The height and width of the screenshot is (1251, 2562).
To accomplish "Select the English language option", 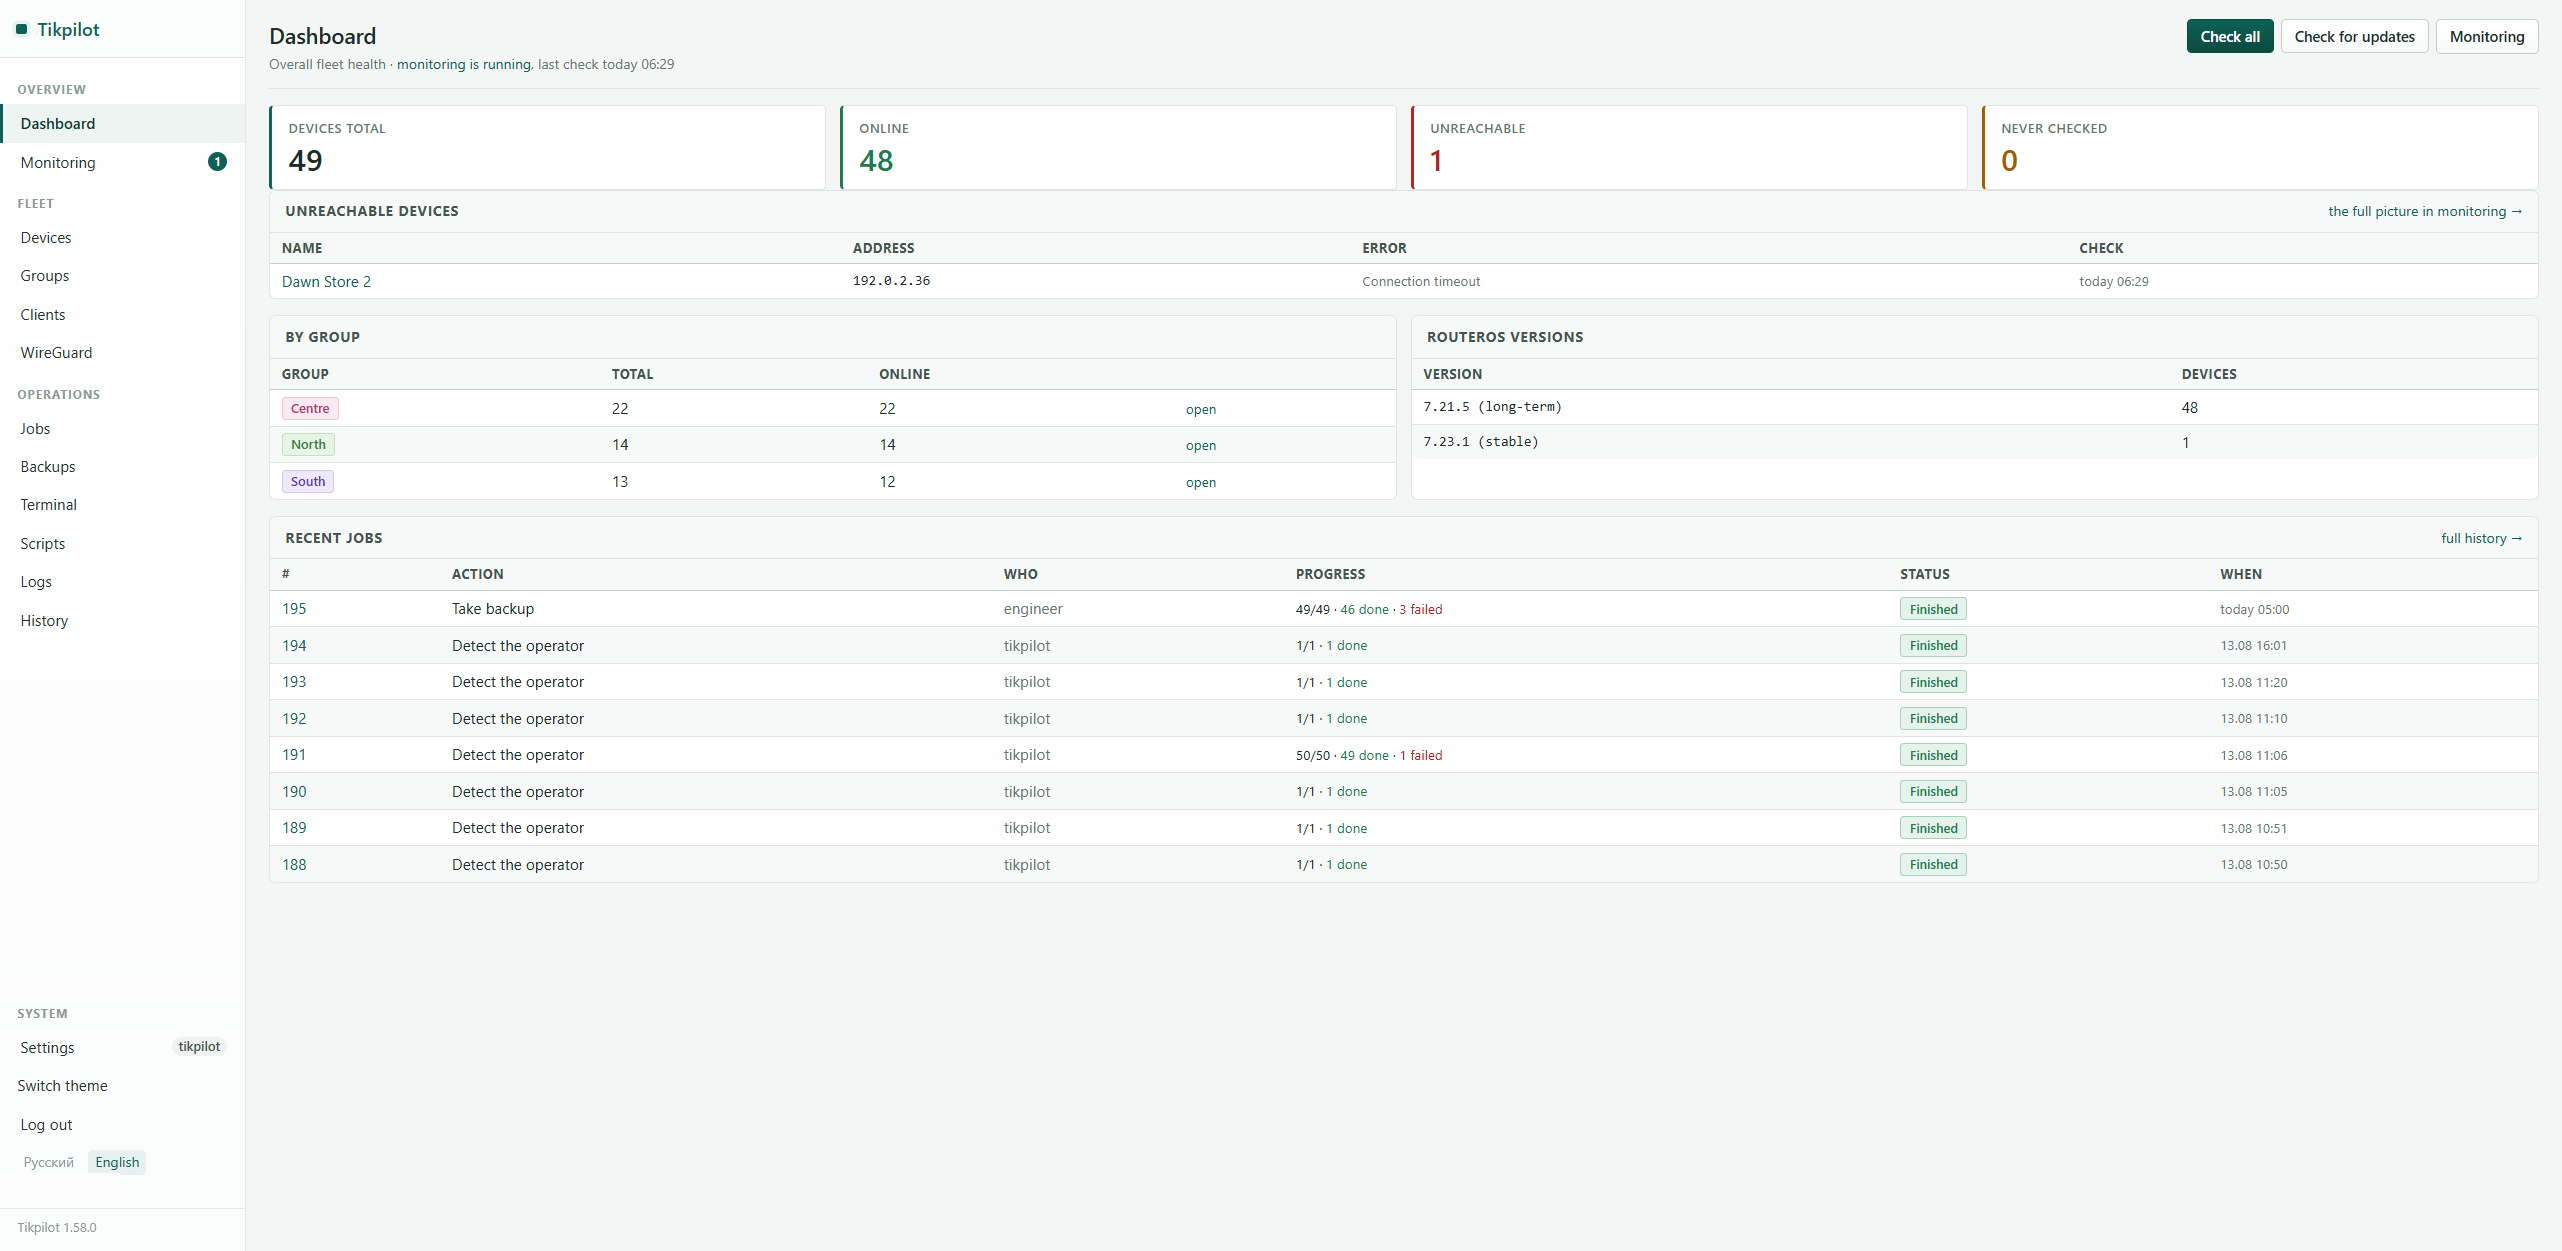I will 117,1162.
